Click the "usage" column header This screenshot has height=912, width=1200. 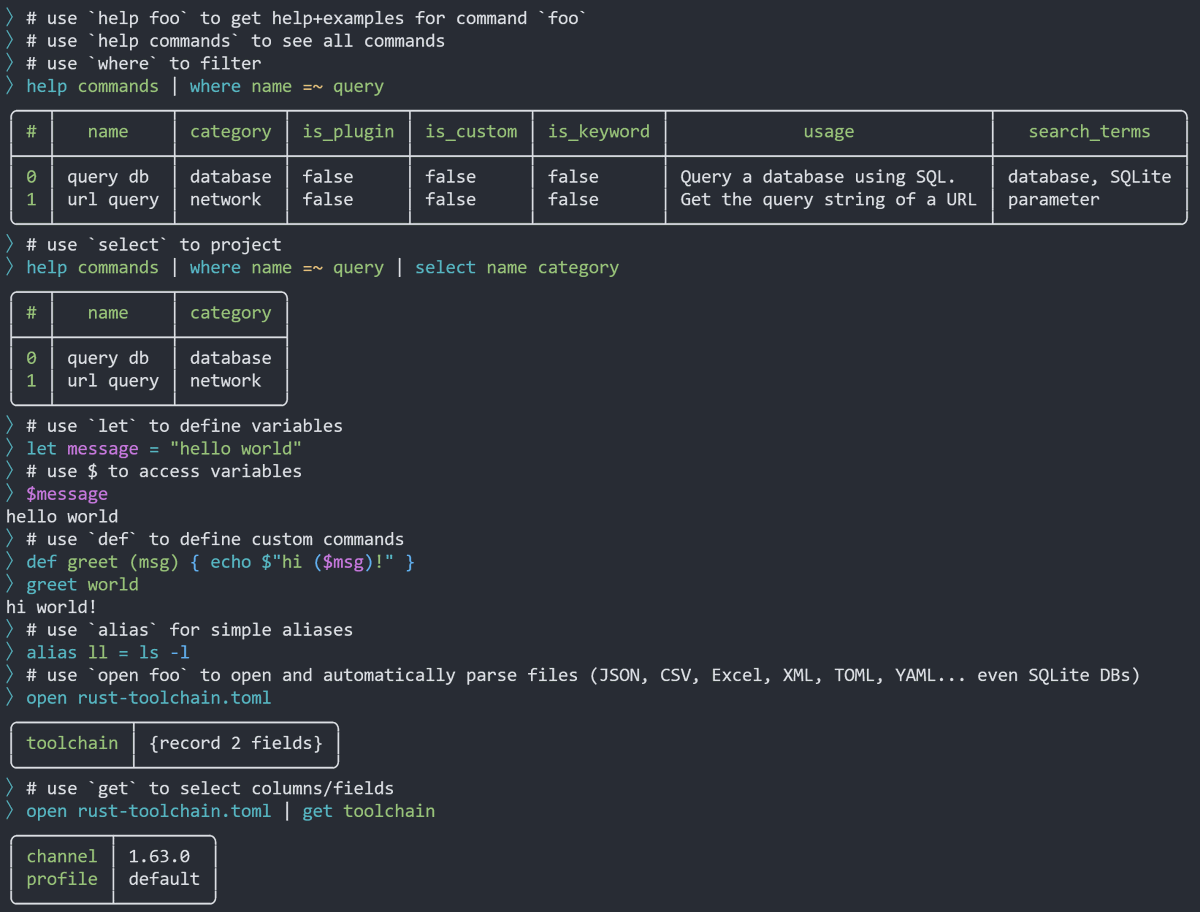pos(829,132)
